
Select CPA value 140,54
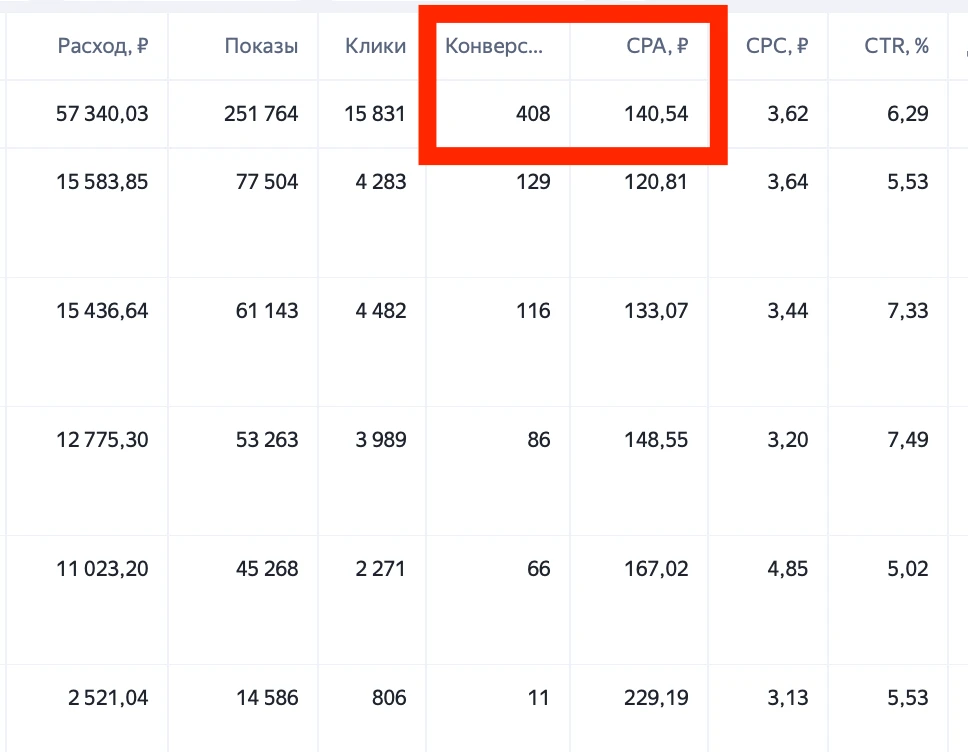pyautogui.click(x=656, y=114)
